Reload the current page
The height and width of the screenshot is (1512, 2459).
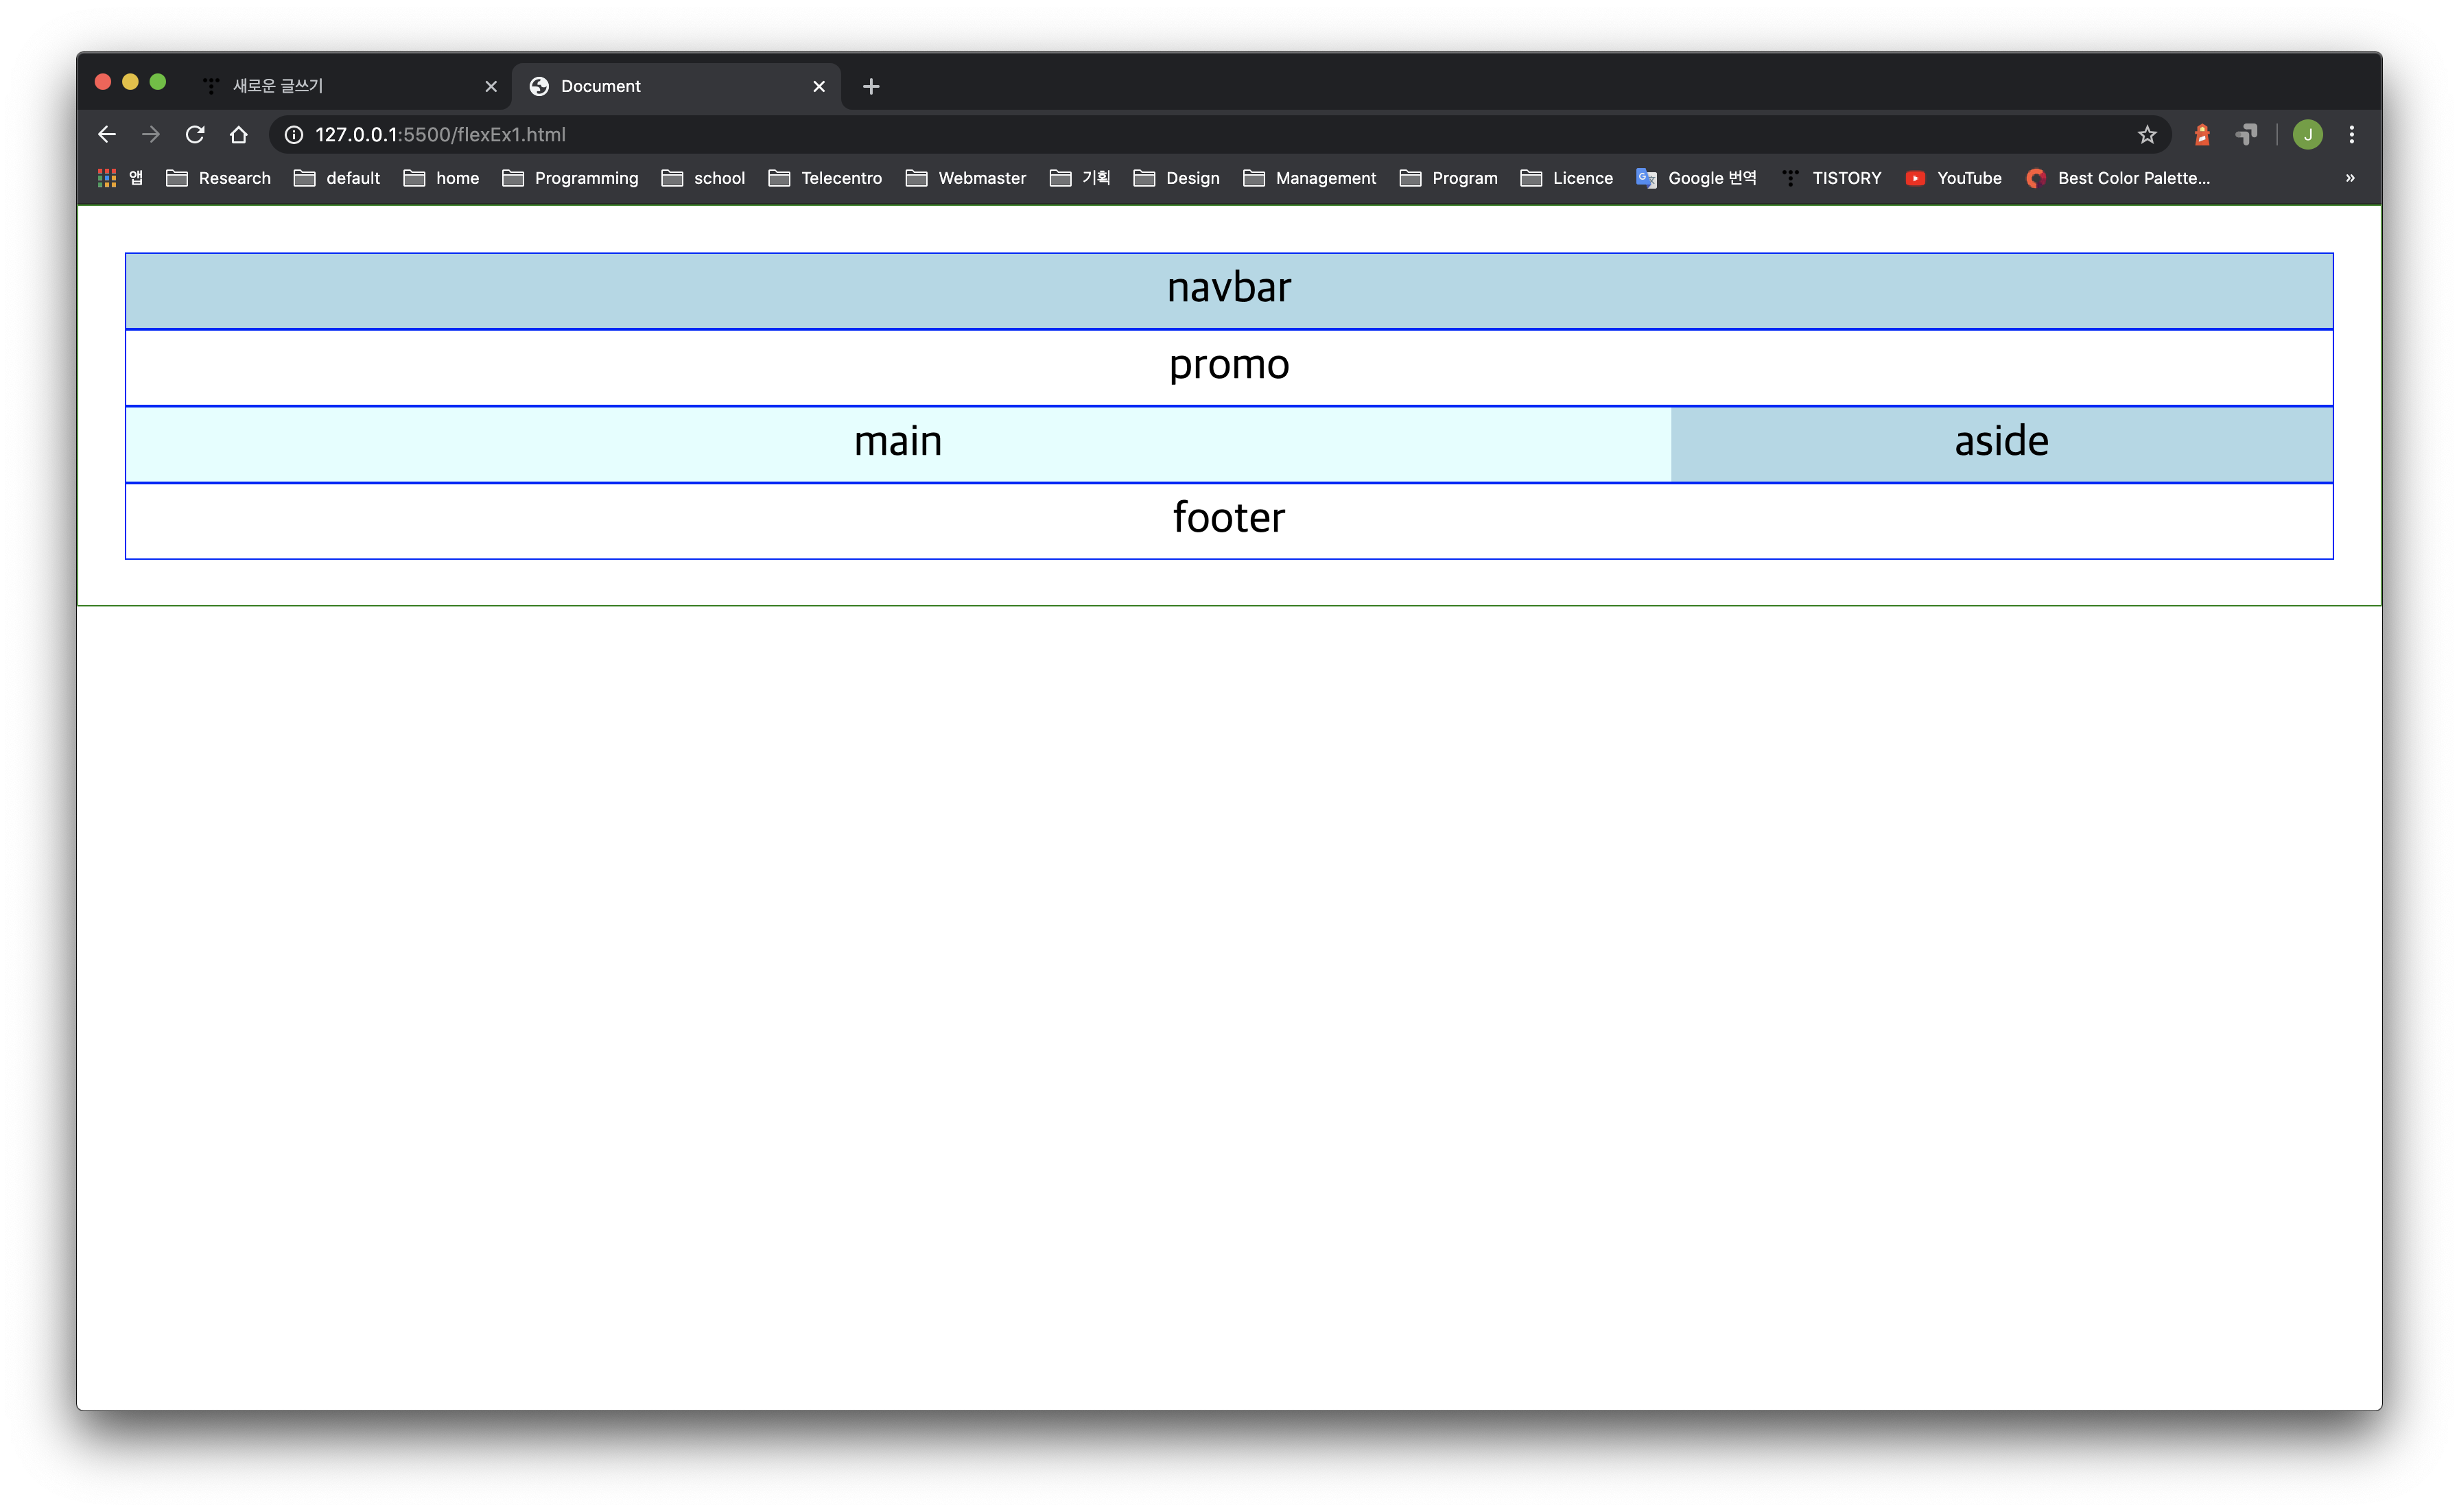(x=195, y=134)
